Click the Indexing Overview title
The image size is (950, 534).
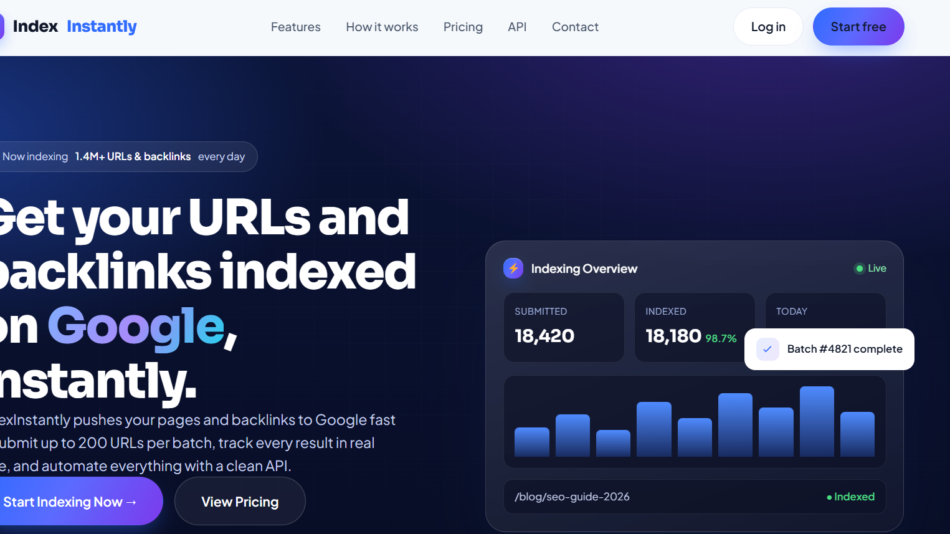(x=584, y=269)
